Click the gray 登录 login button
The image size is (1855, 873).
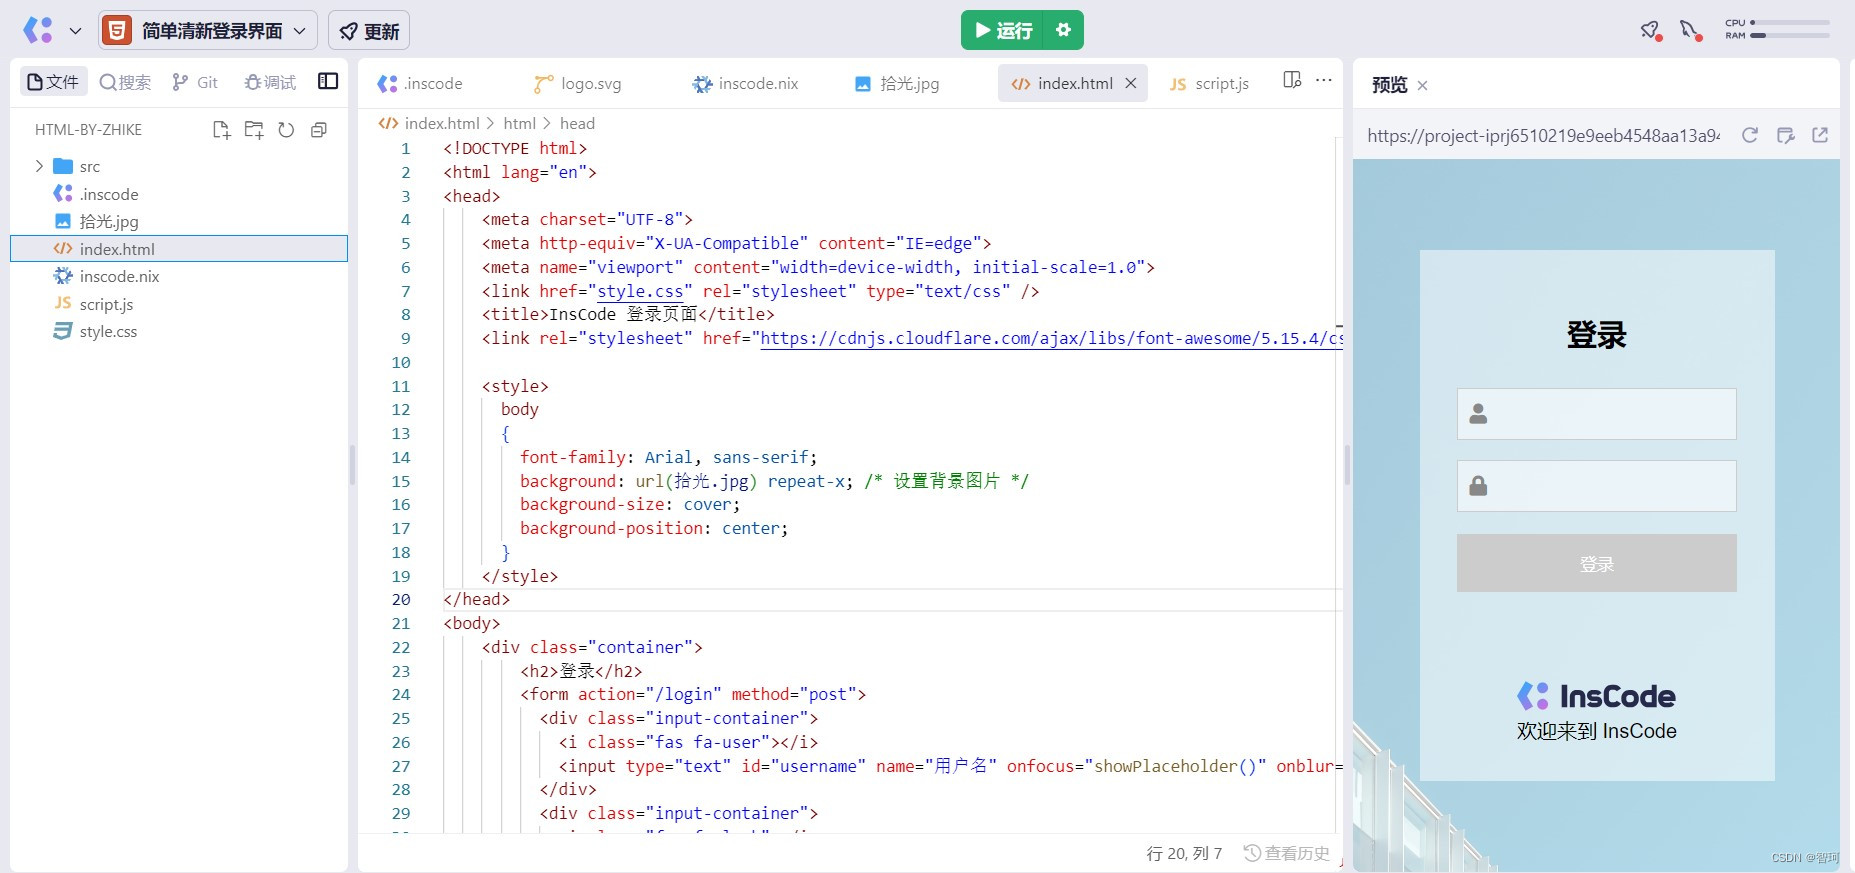coord(1596,563)
